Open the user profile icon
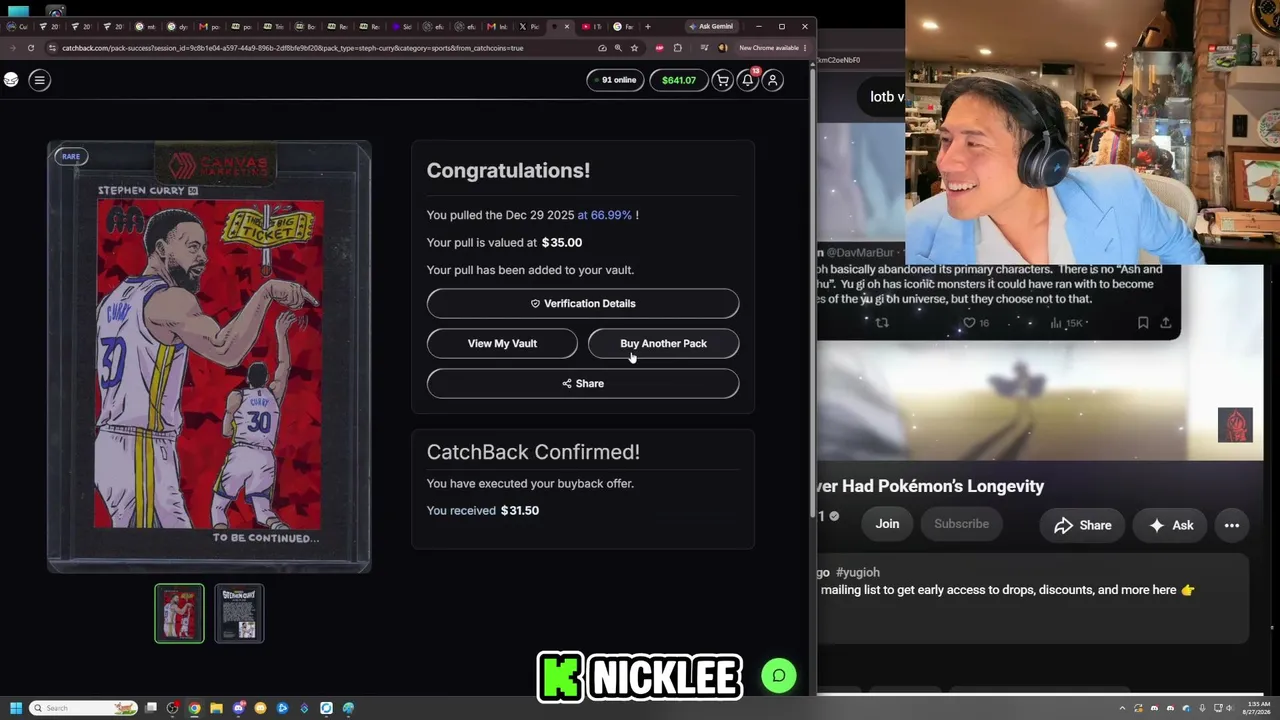1280x720 pixels. pos(773,80)
